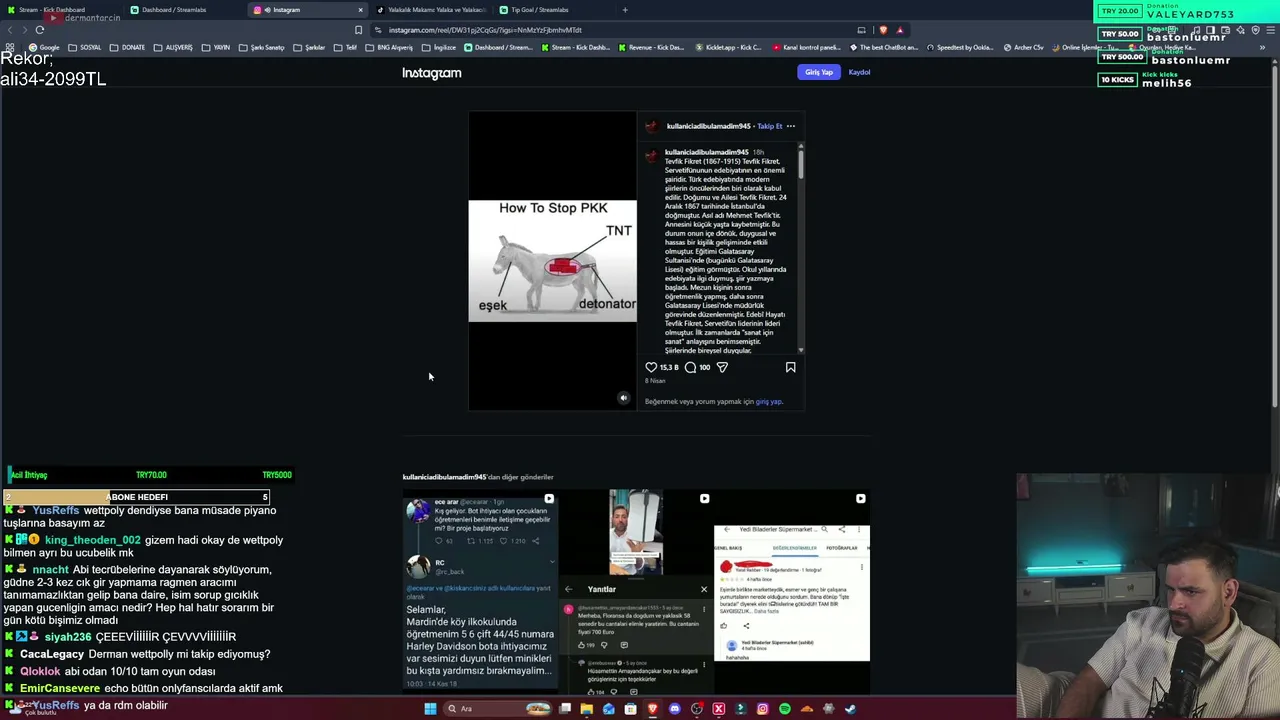Viewport: 1280px width, 720px height.
Task: Open the İngilizce bookmarks folder
Action: click(x=439, y=47)
